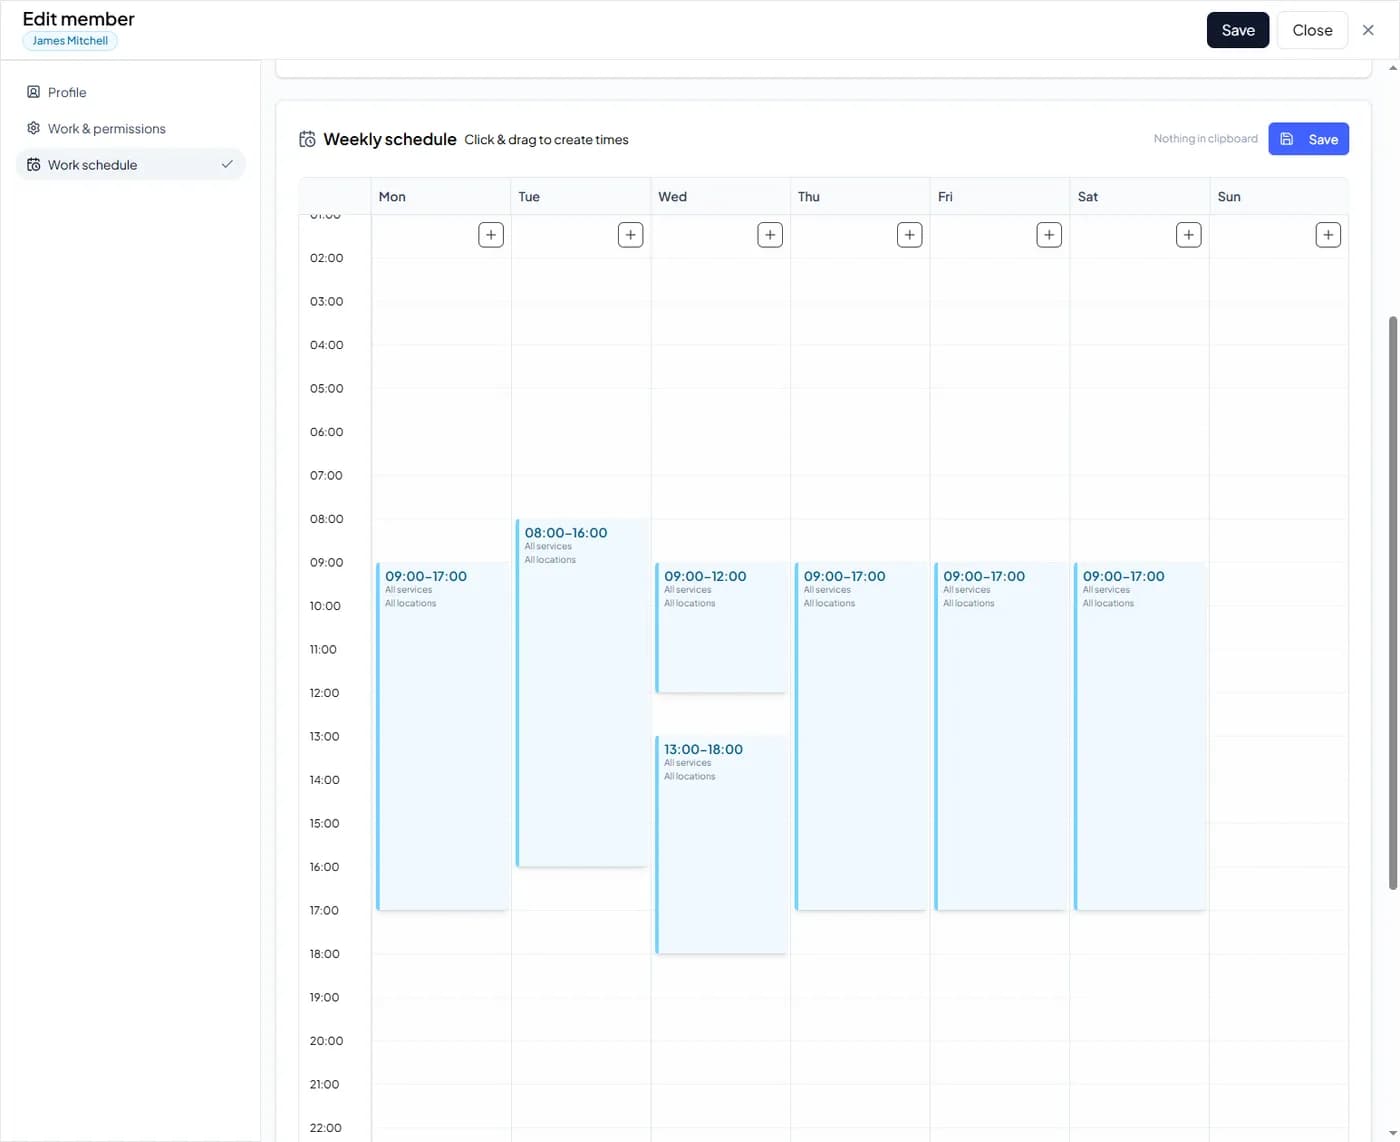The image size is (1400, 1142).
Task: Add a time slot on Sunday
Action: click(x=1327, y=234)
